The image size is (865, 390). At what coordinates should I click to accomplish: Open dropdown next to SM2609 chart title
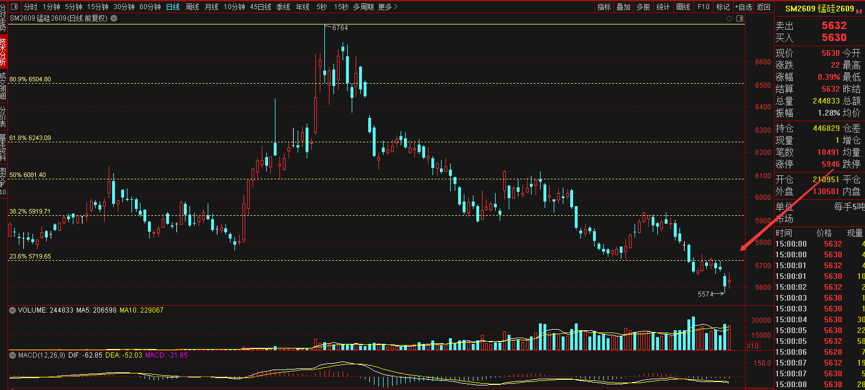tap(114, 18)
